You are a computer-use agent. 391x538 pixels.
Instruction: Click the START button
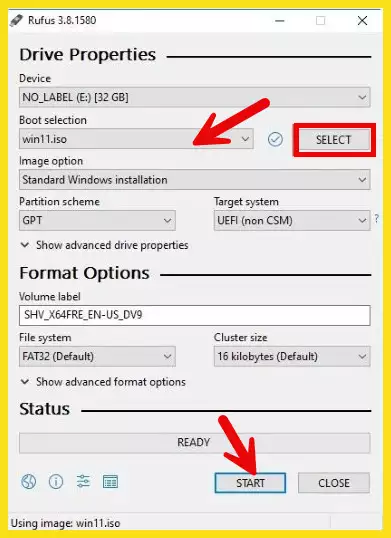pos(250,483)
